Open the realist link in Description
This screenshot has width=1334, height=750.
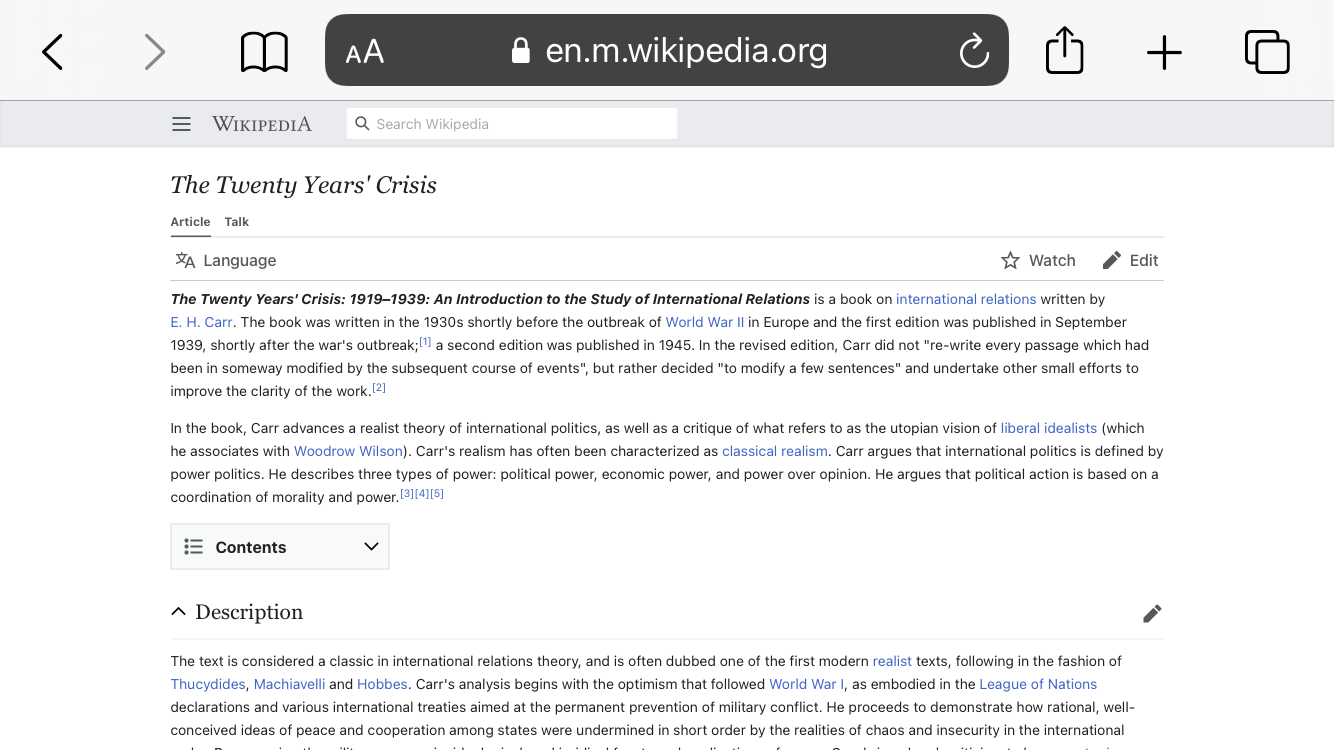(892, 661)
